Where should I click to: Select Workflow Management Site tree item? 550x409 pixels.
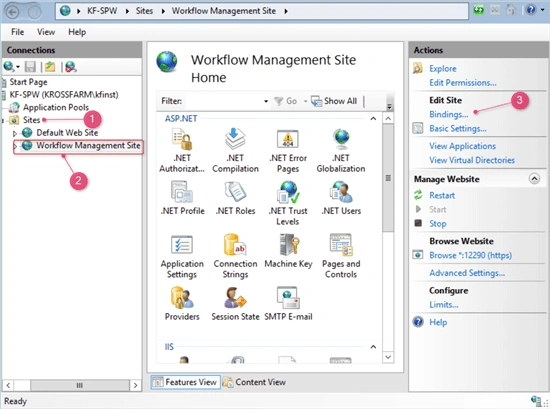click(x=88, y=146)
